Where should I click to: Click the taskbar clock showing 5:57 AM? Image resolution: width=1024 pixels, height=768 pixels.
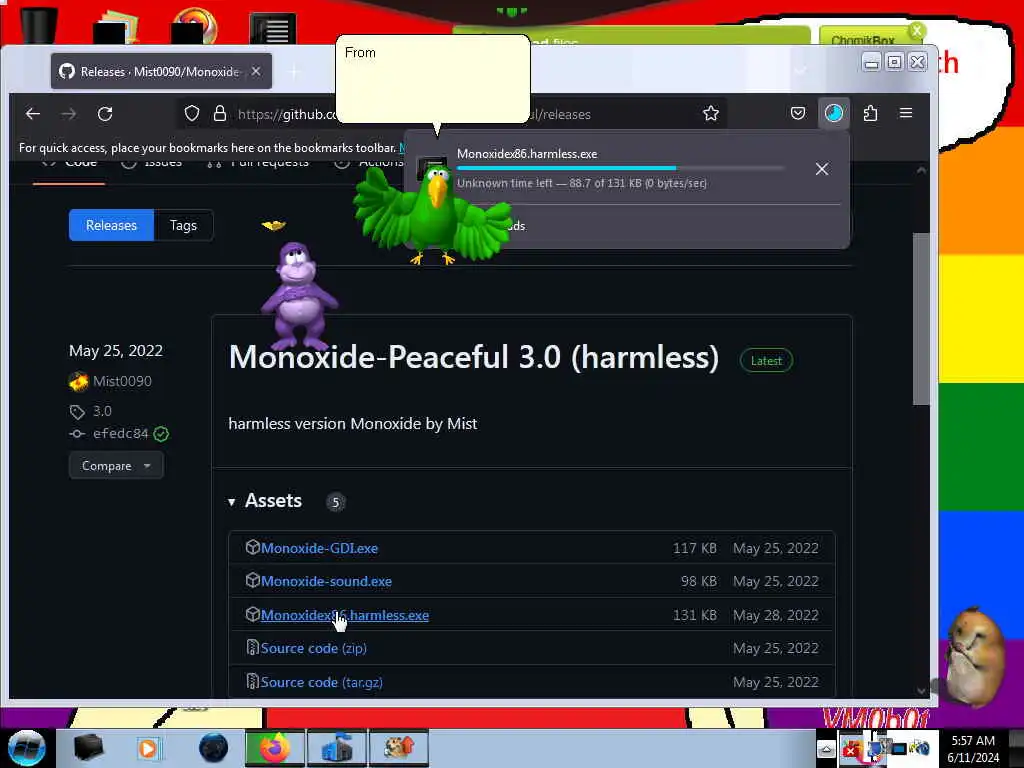click(x=973, y=749)
